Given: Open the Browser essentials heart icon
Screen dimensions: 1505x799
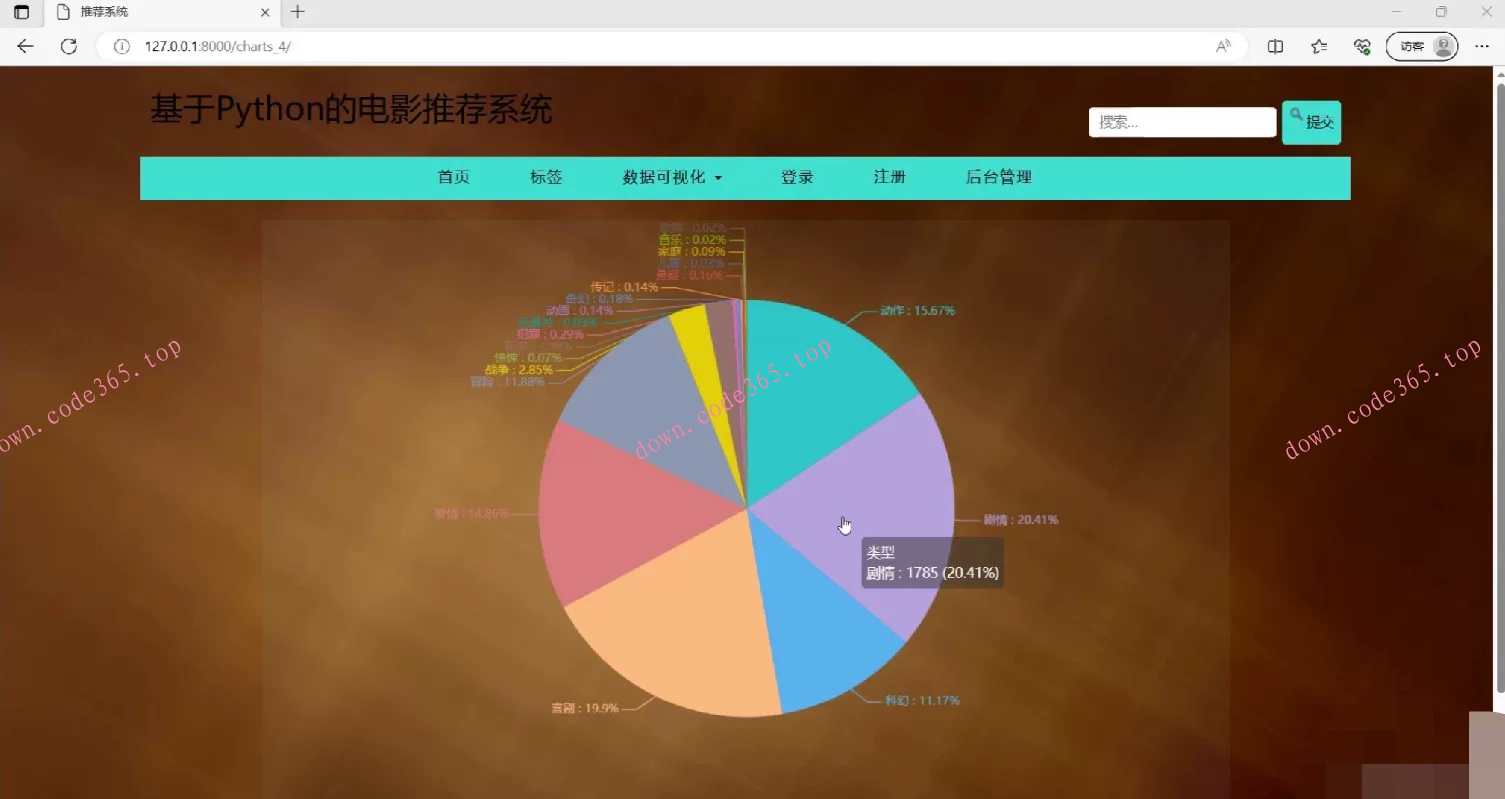Looking at the screenshot, I should coord(1361,46).
